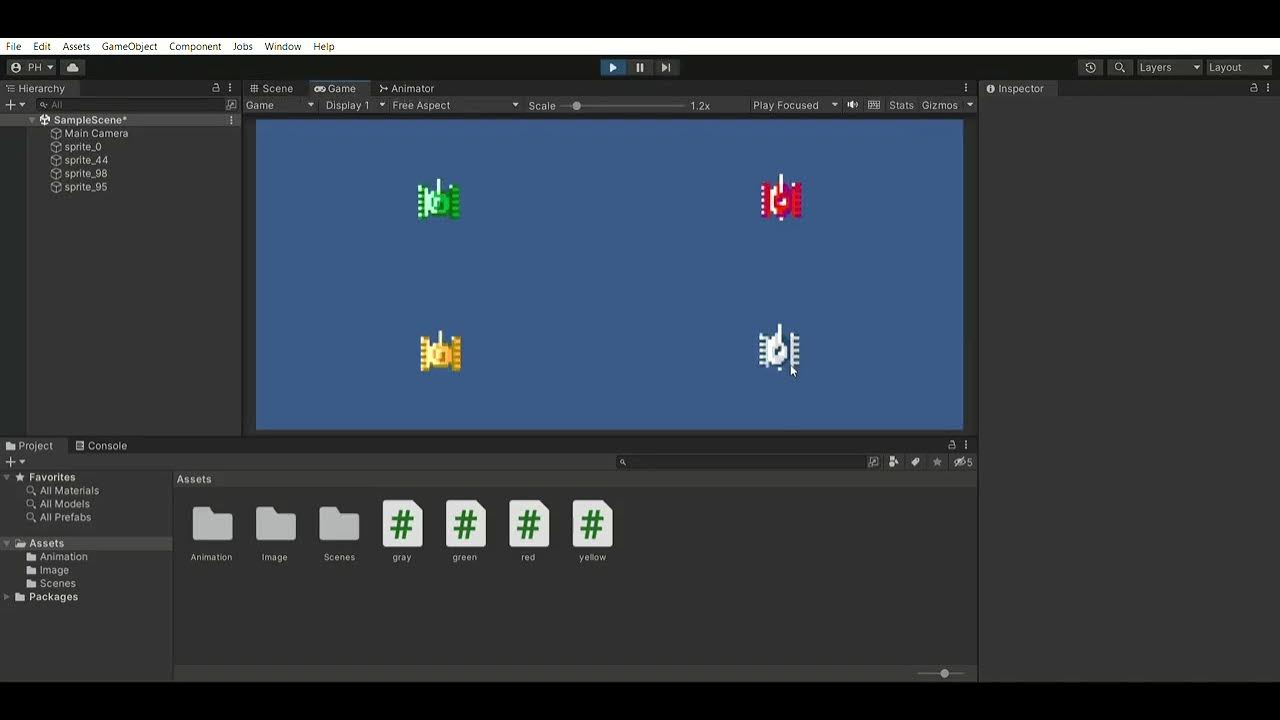Open the GameObject menu

coord(129,46)
